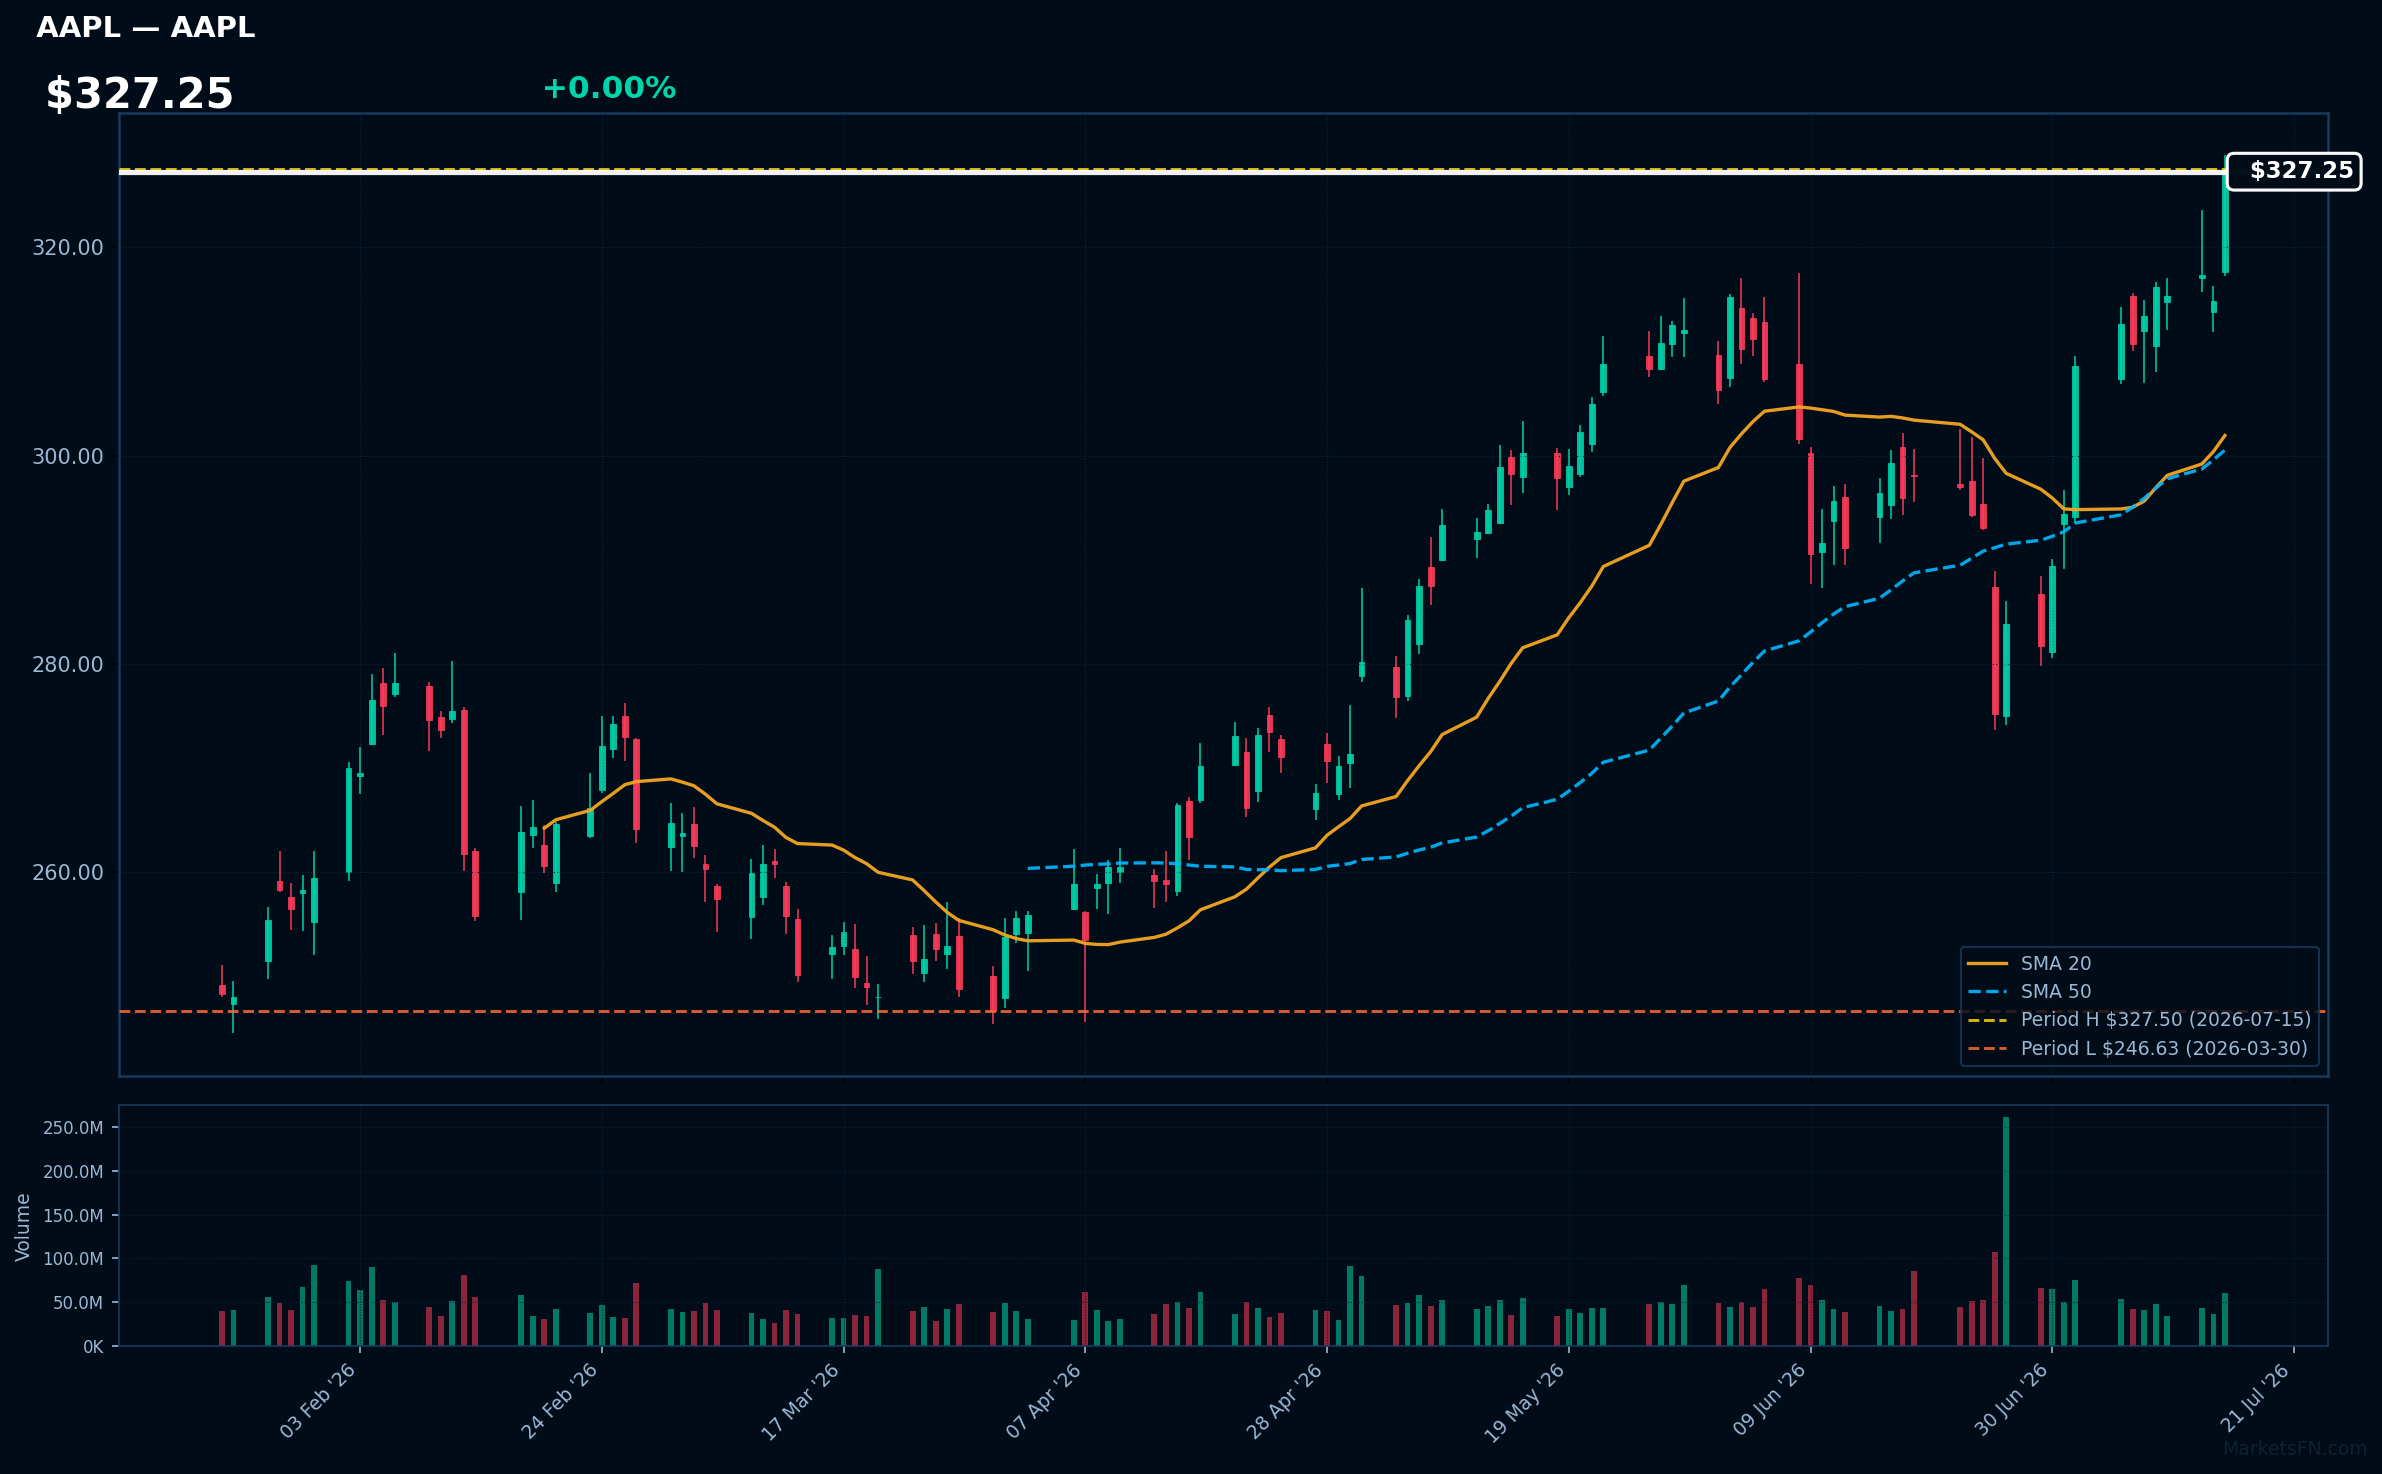The image size is (2382, 1474).
Task: Click the 17 Mar '26 date label
Action: (800, 1401)
